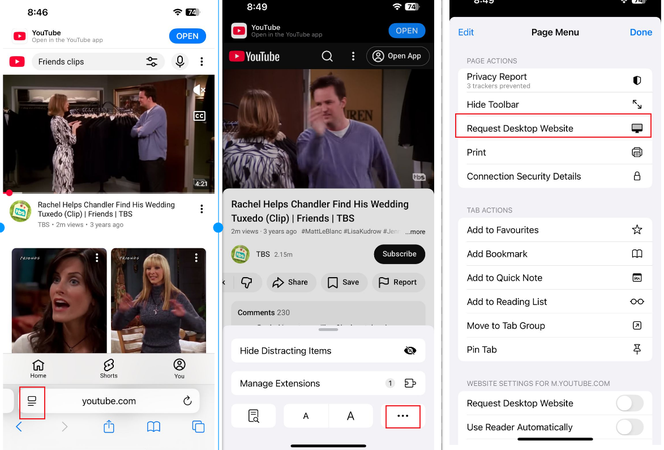Click the YouTube logo by the search field
This screenshot has height=450, width=664.
(x=17, y=62)
